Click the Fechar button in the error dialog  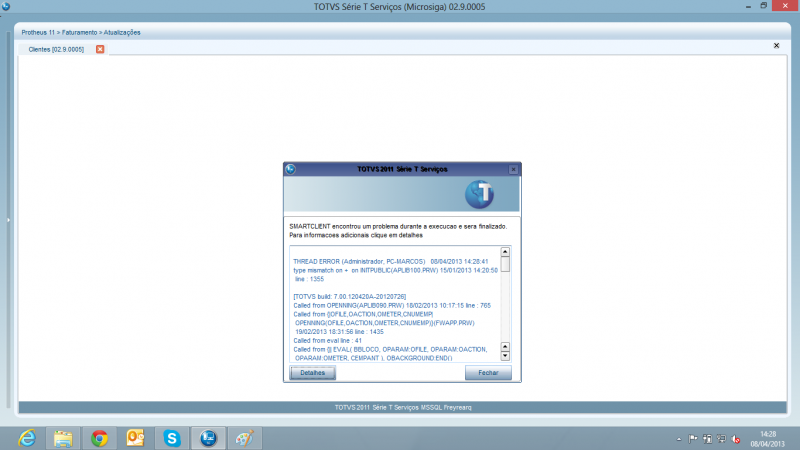coord(488,373)
